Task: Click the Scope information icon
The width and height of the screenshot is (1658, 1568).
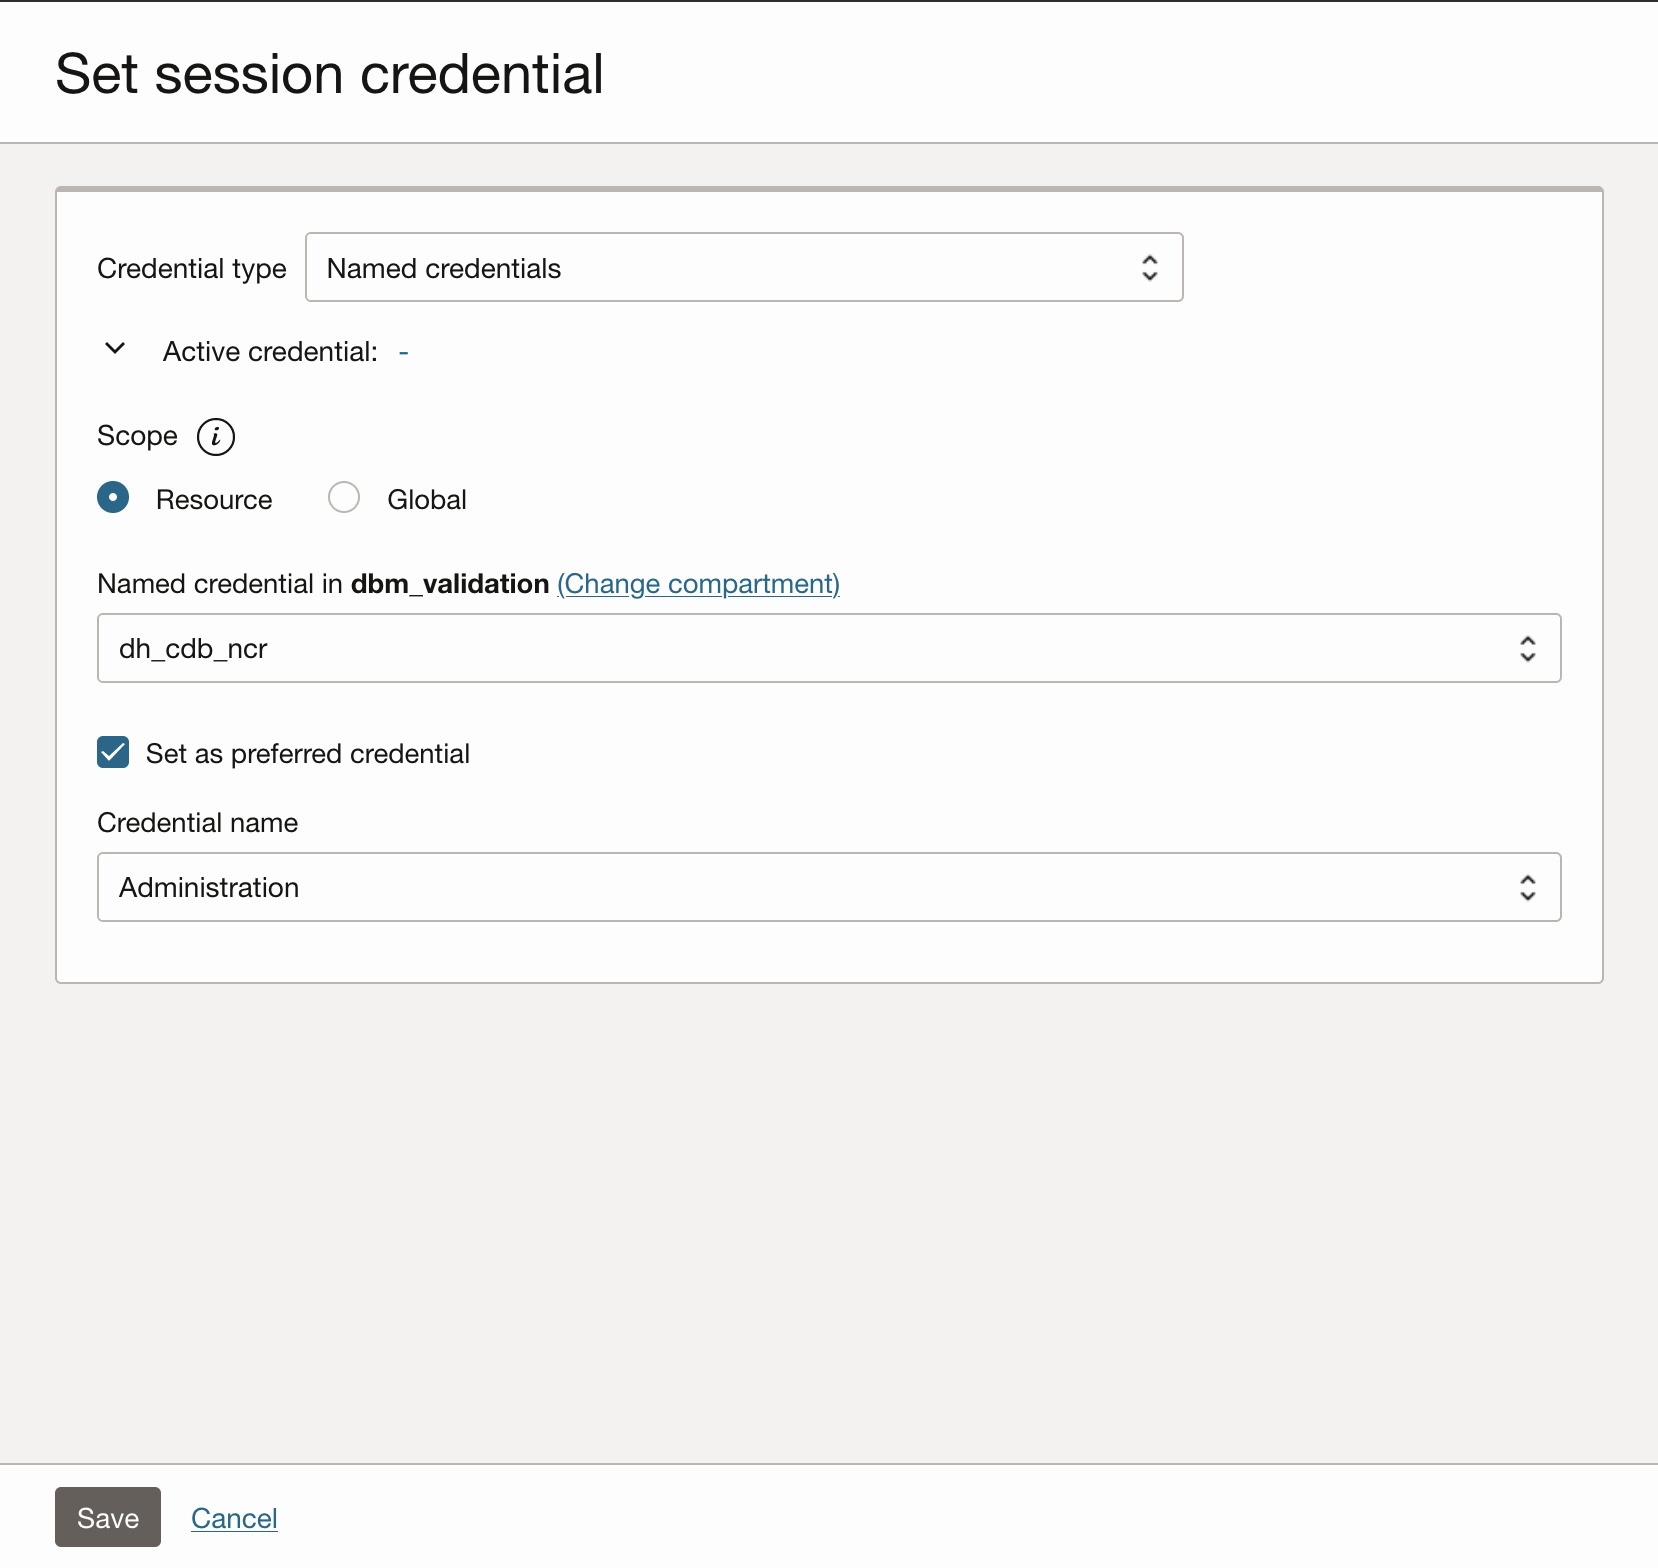Action: coord(216,437)
